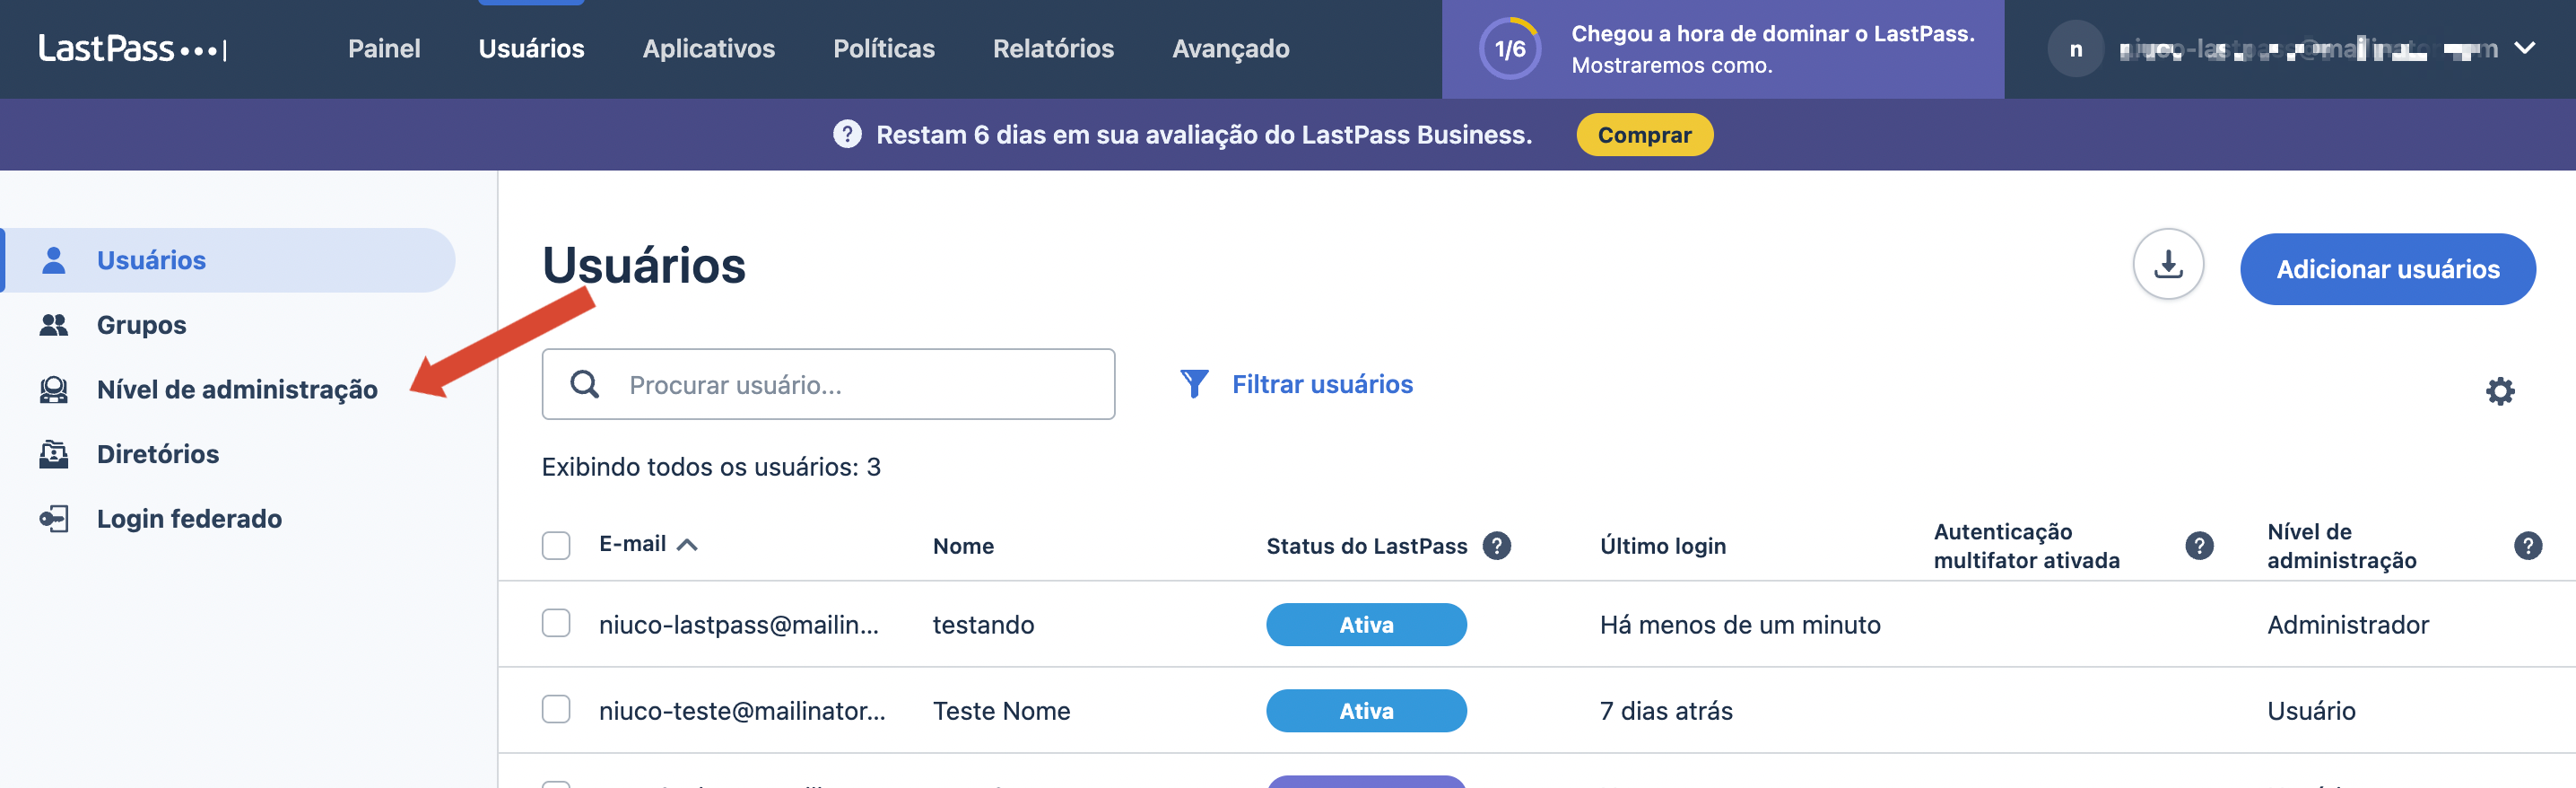Open Nível de administração in sidebar

pyautogui.click(x=237, y=389)
